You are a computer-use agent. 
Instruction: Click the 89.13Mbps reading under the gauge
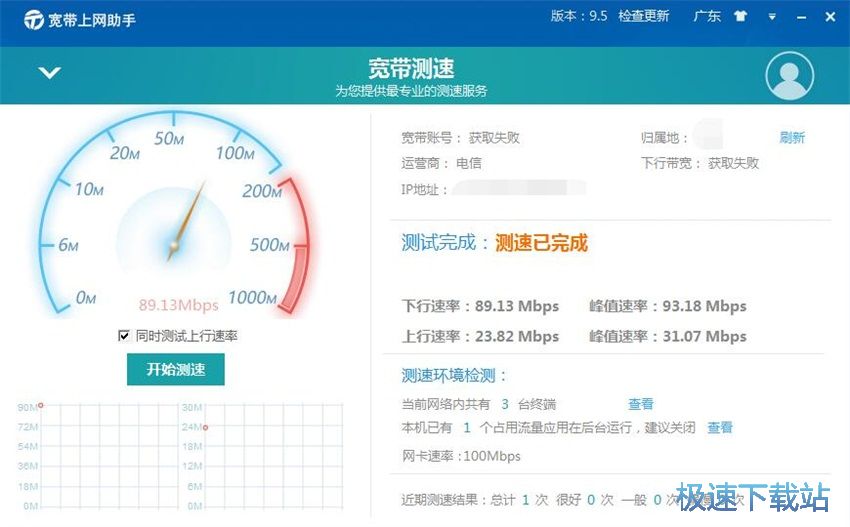click(x=178, y=305)
